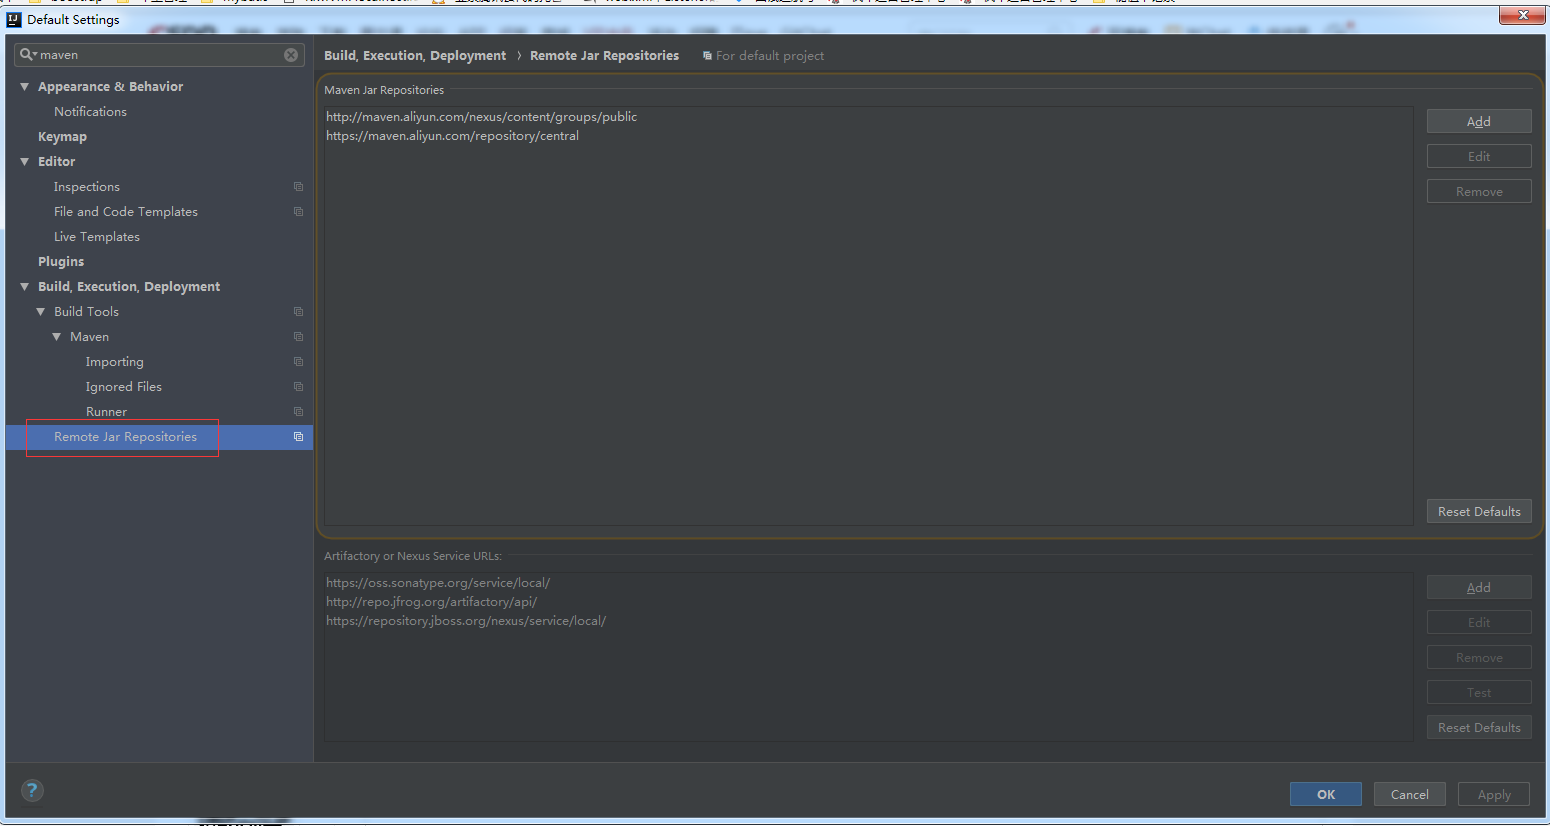The width and height of the screenshot is (1550, 826).
Task: Click Edit for Maven Jar Repositories
Action: point(1479,156)
